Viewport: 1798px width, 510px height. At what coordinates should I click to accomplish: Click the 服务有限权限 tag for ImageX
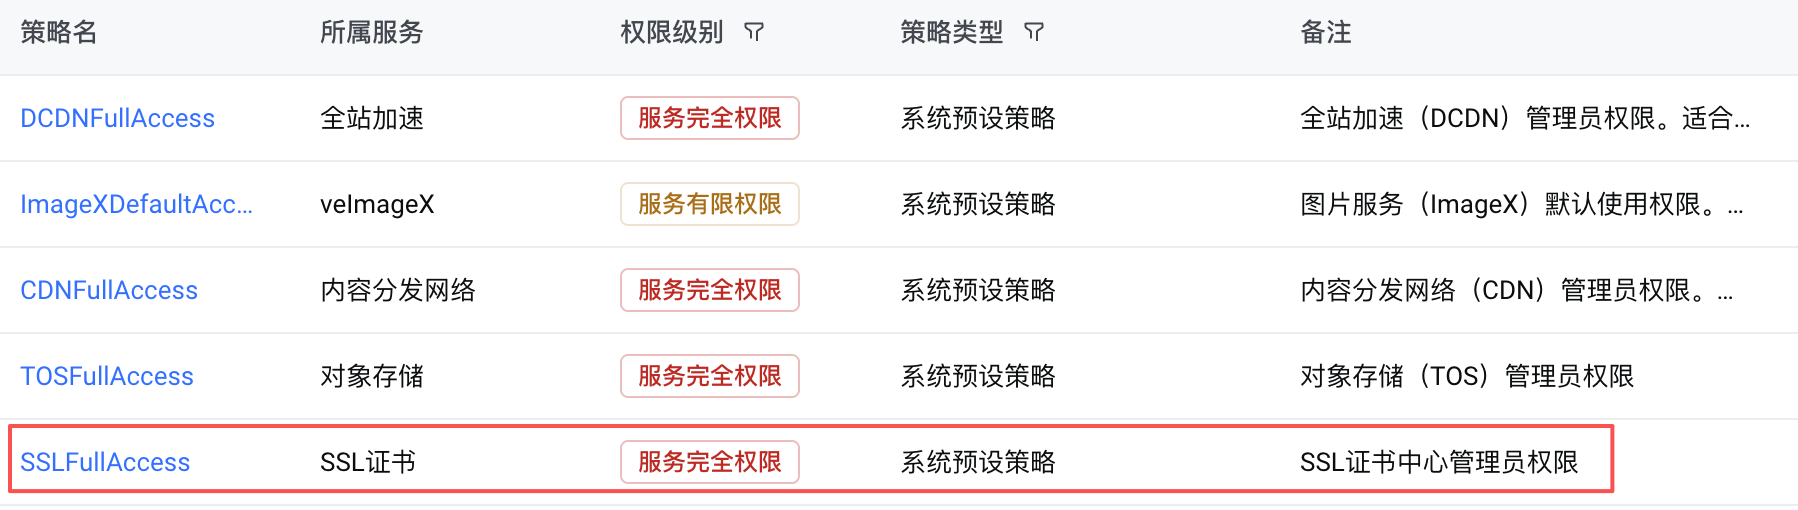click(x=709, y=205)
